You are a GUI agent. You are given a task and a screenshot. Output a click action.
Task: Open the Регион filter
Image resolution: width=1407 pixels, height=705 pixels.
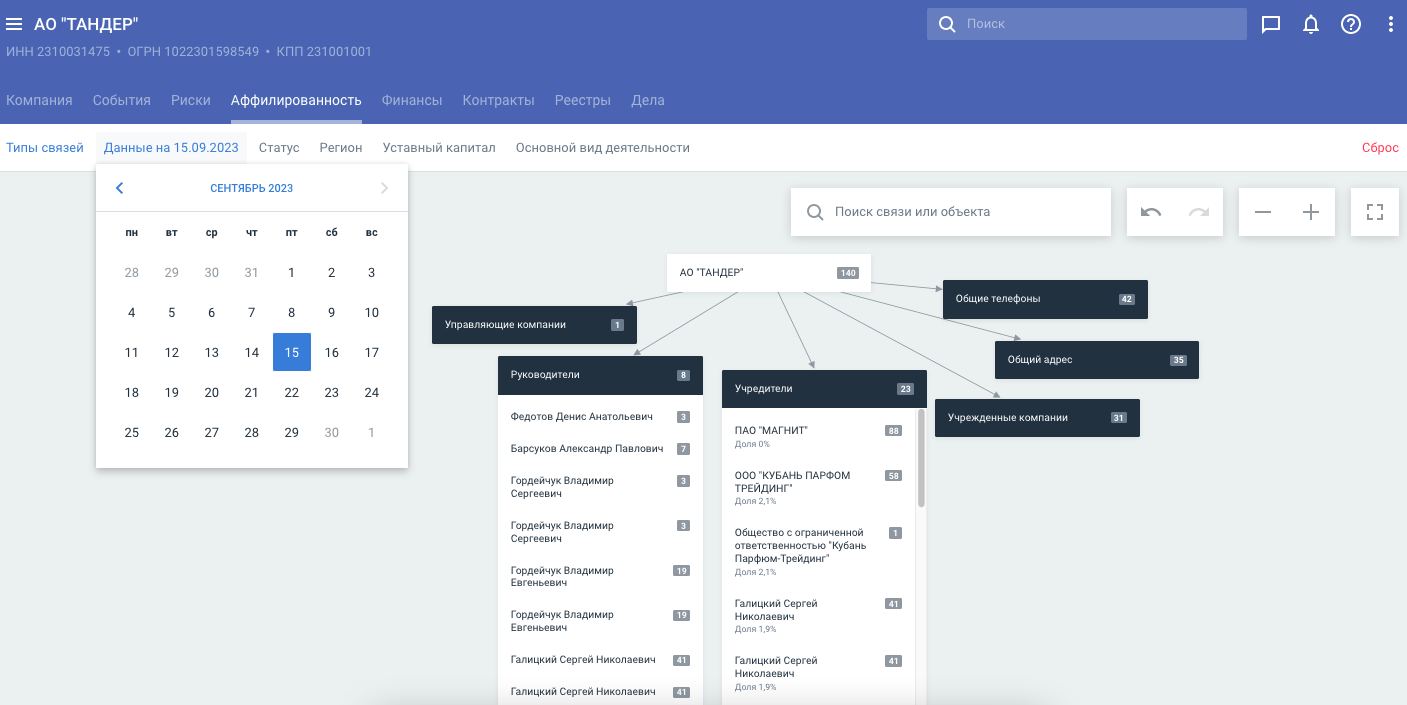[x=341, y=148]
